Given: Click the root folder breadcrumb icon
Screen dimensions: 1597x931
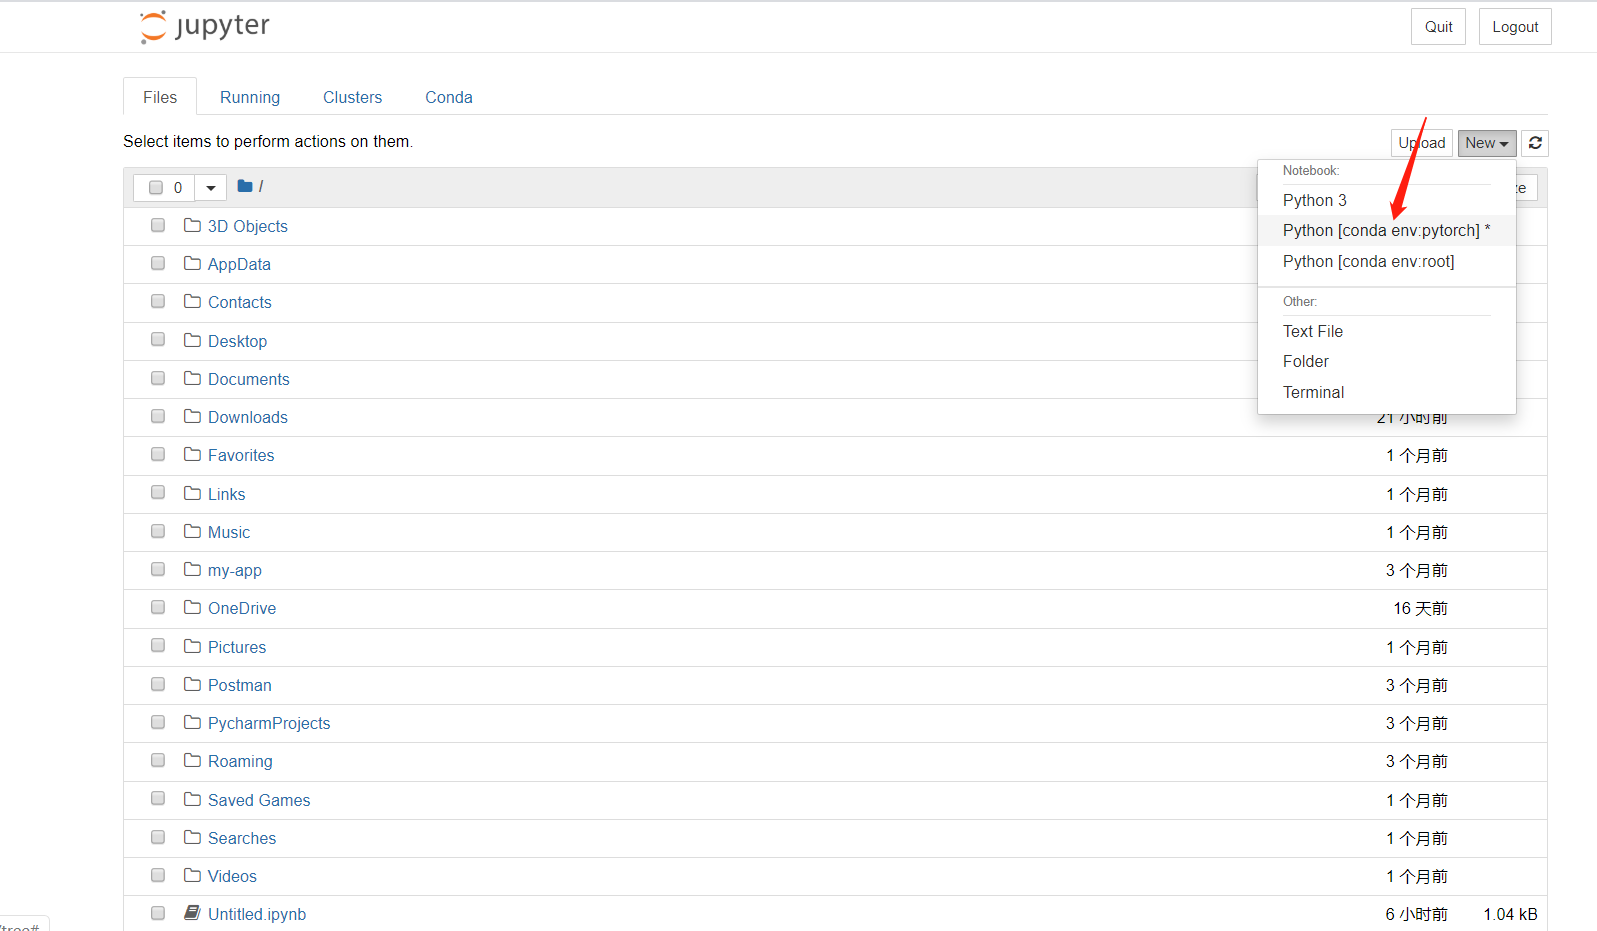Looking at the screenshot, I should [245, 186].
